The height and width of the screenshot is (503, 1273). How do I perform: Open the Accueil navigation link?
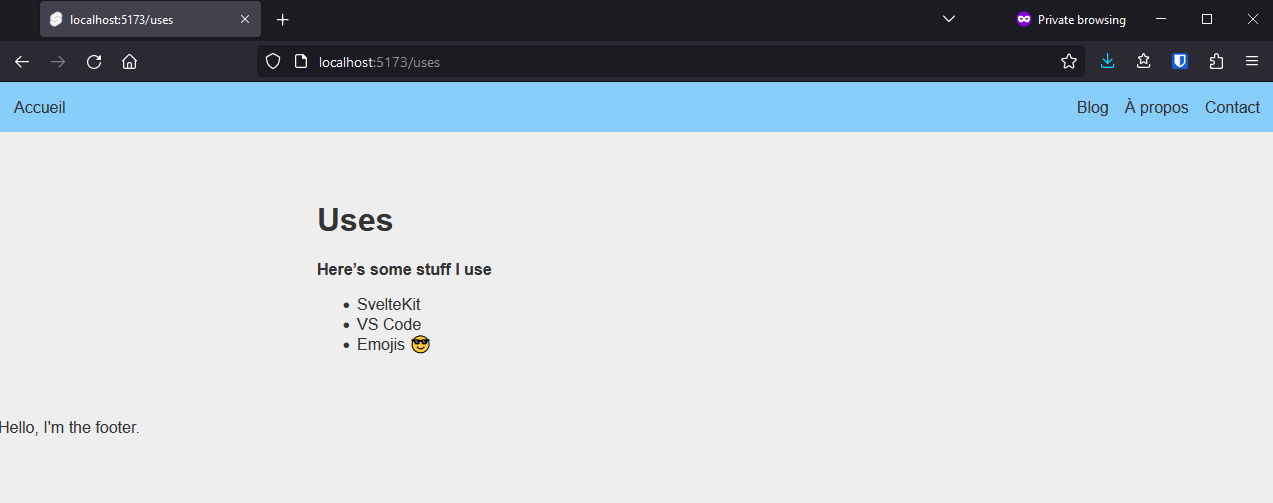coord(40,107)
